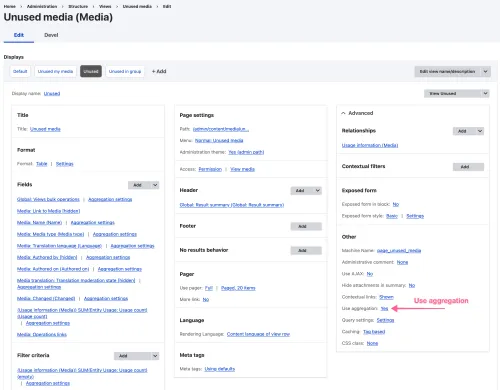Screen dimensions: 500x390
Task: Change More link No setting
Action: click(x=206, y=299)
